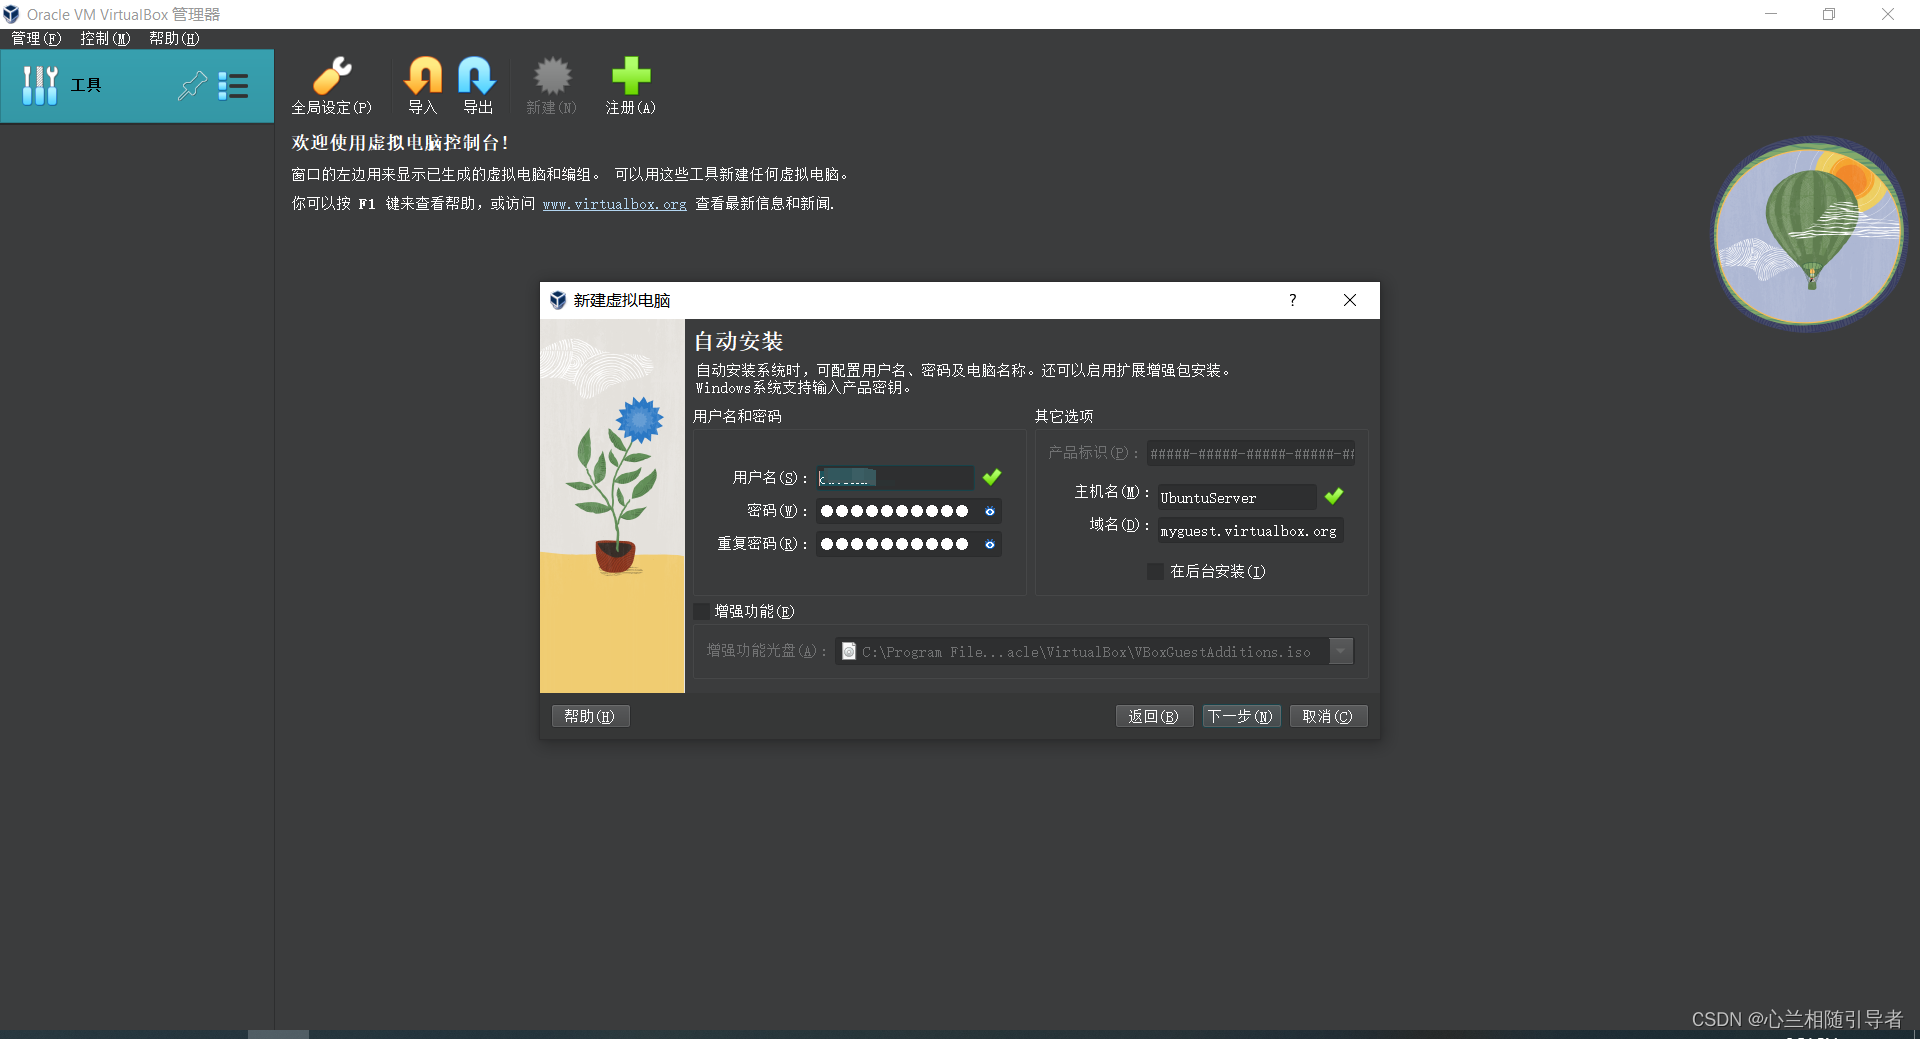
Task: Click the 返回 (Back) button
Action: click(x=1154, y=716)
